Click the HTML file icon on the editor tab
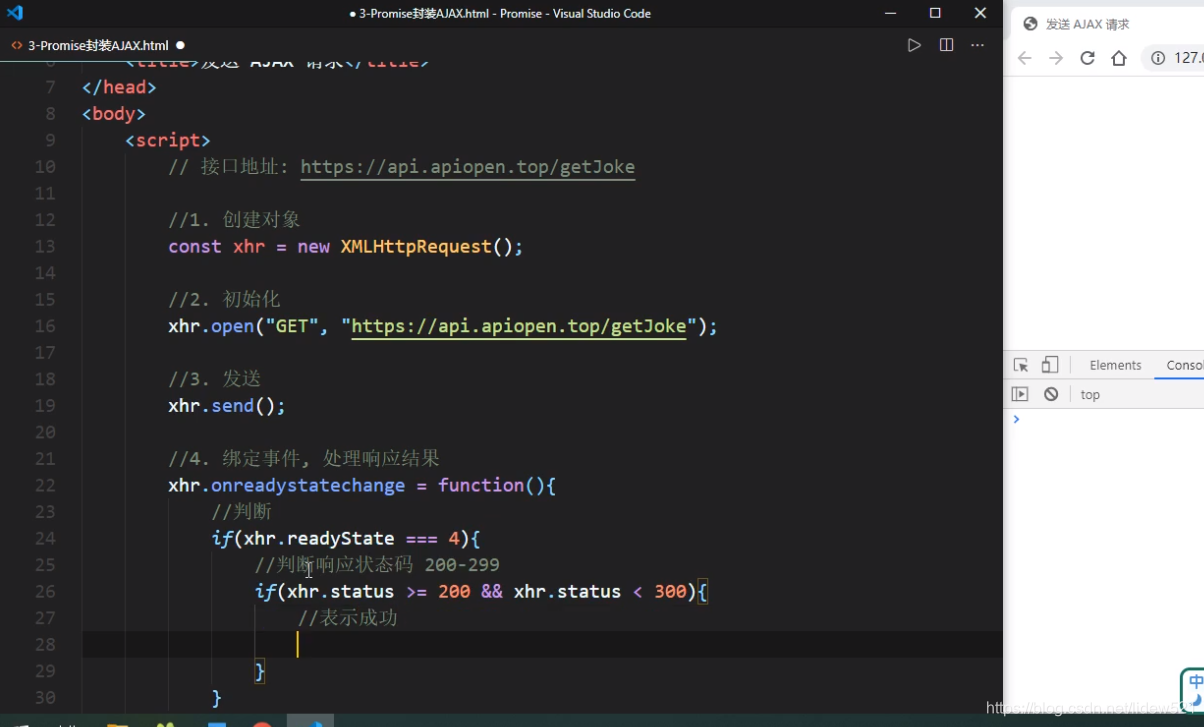Viewport: 1204px width, 727px height. point(16,45)
